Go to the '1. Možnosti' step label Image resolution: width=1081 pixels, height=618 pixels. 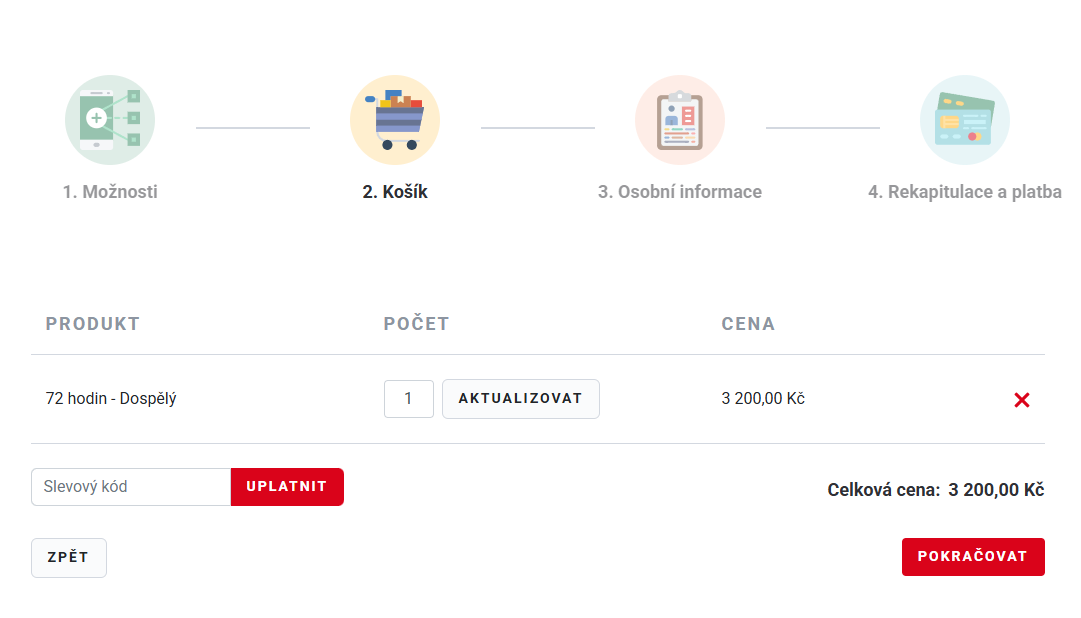(x=110, y=192)
